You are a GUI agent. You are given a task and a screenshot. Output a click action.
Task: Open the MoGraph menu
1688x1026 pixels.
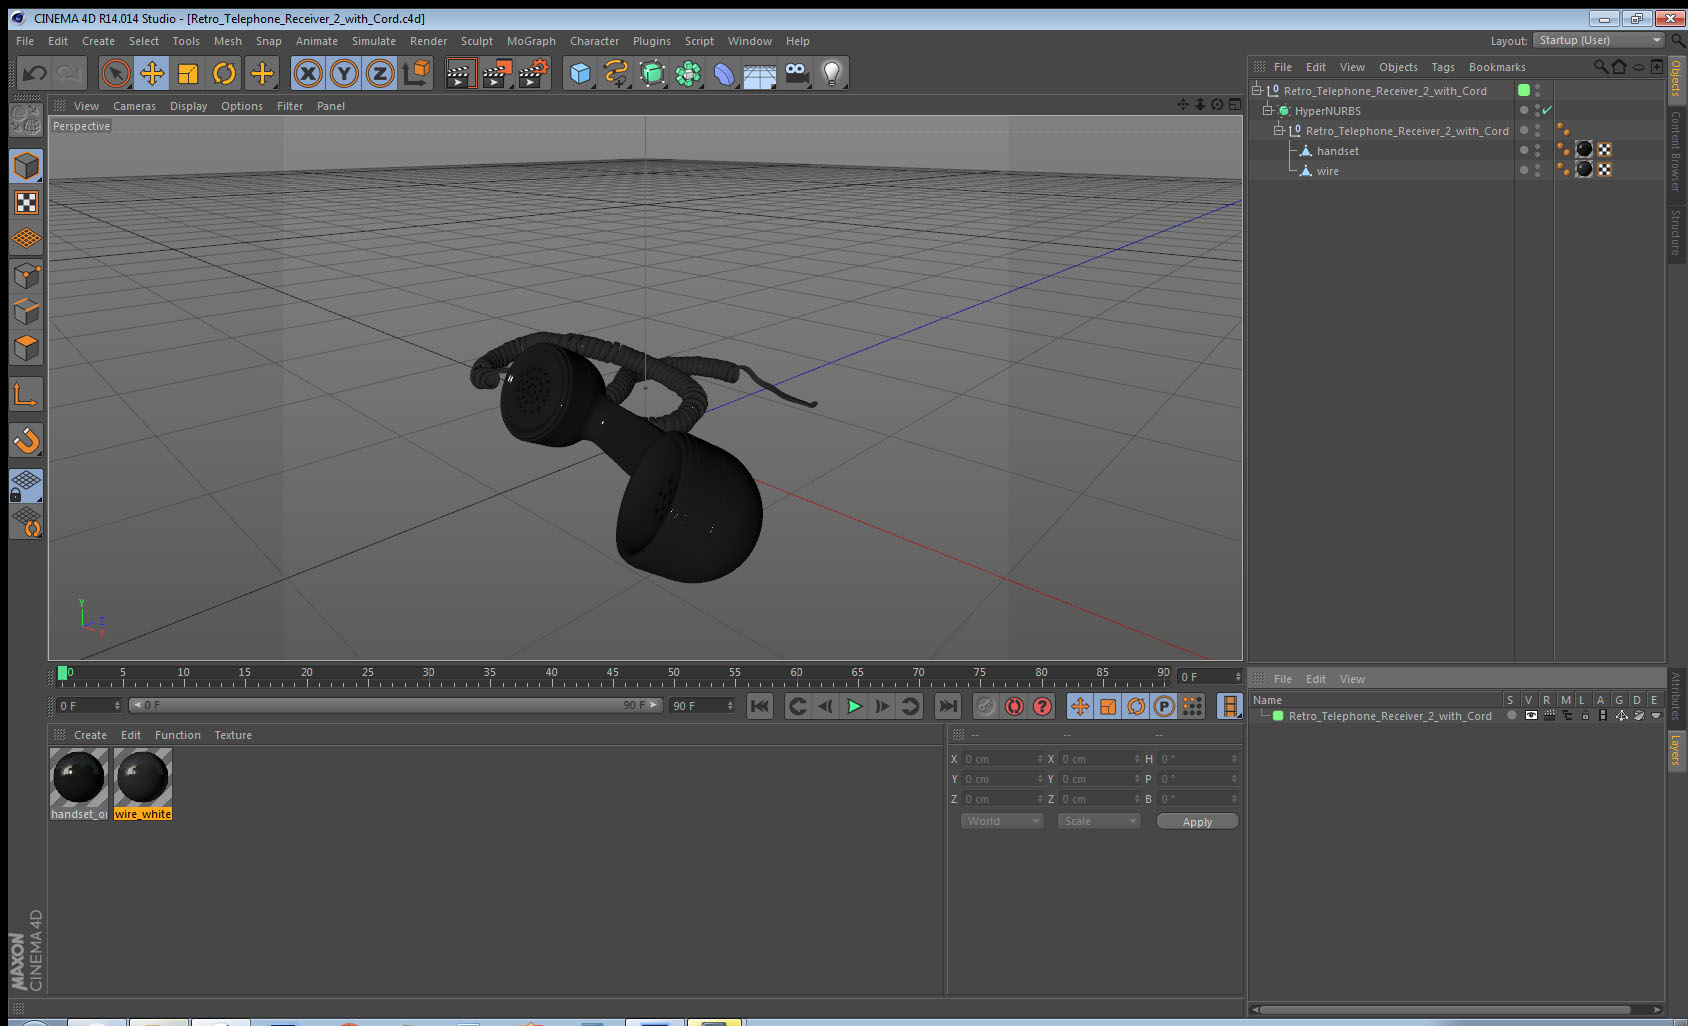point(531,41)
